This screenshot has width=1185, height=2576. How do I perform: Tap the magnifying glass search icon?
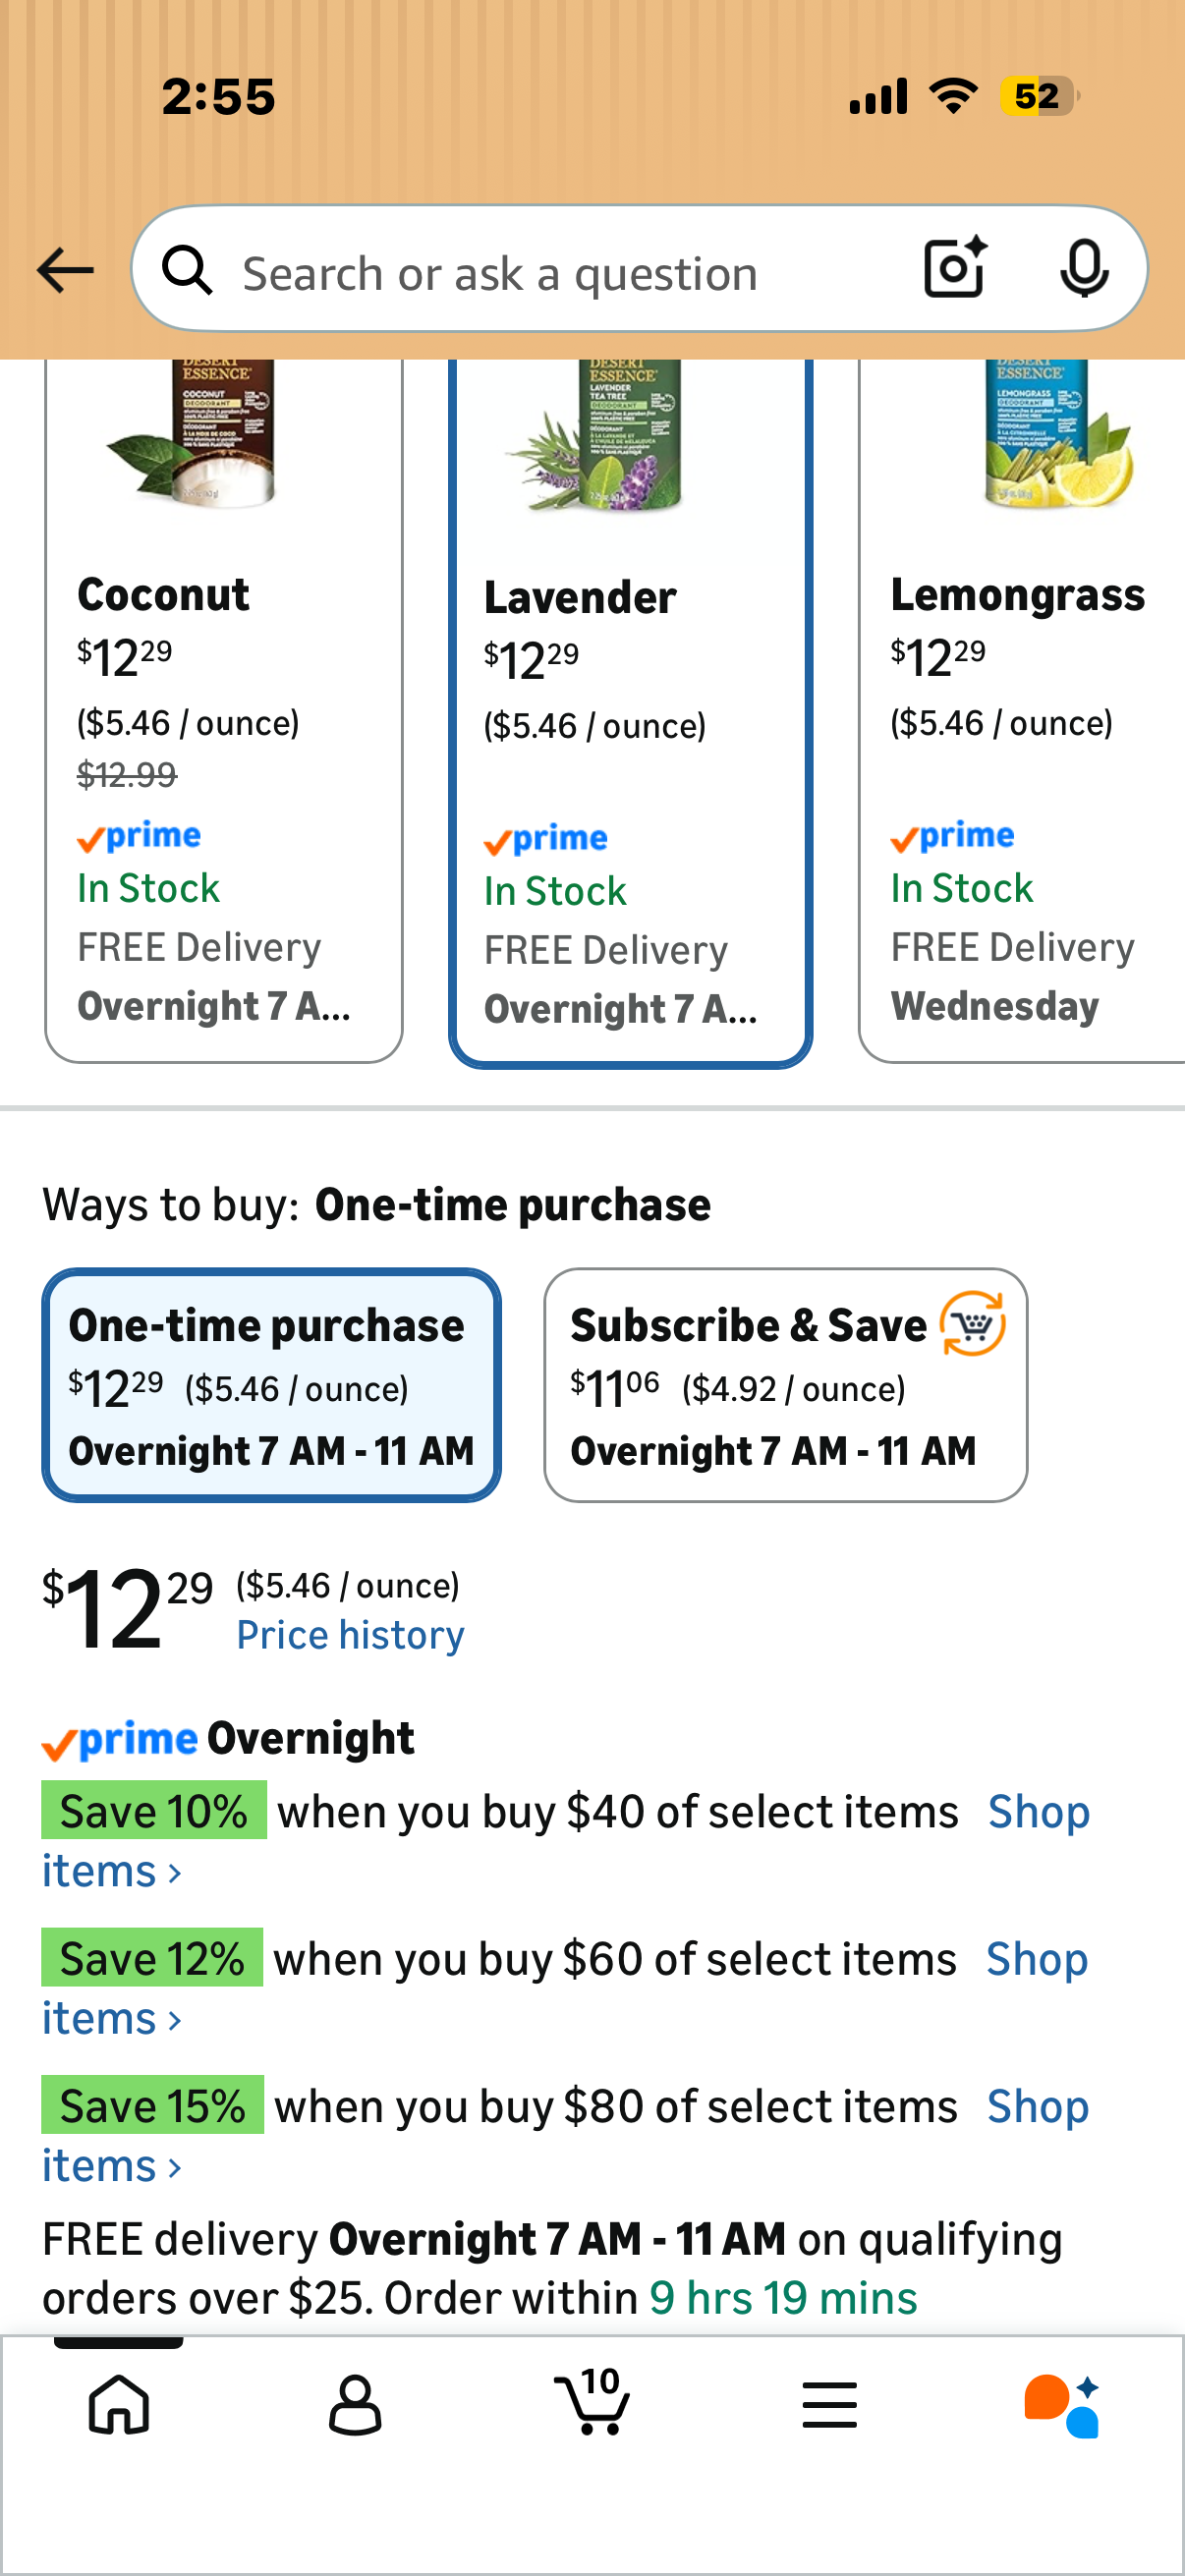tap(188, 270)
